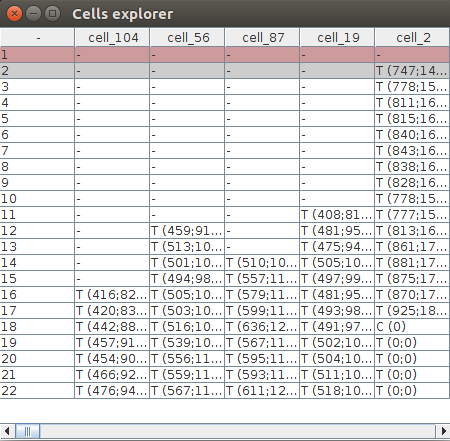Close the Cells explorer window

point(14,14)
